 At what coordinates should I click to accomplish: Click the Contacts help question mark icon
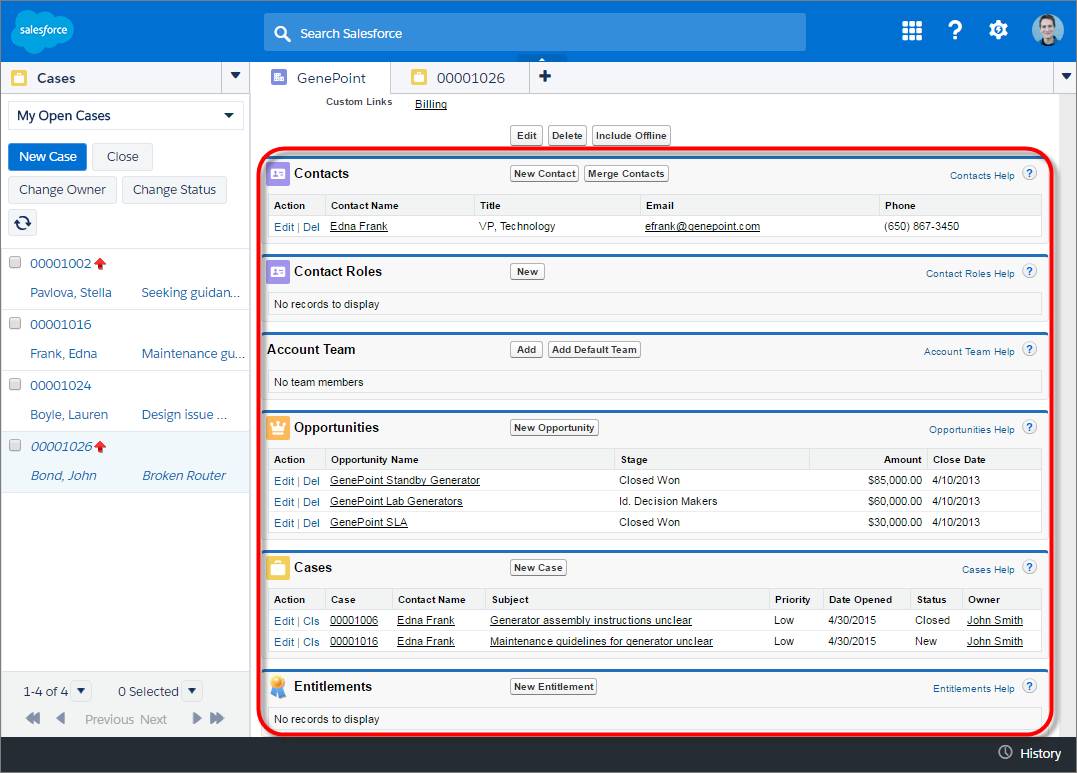[x=1029, y=173]
